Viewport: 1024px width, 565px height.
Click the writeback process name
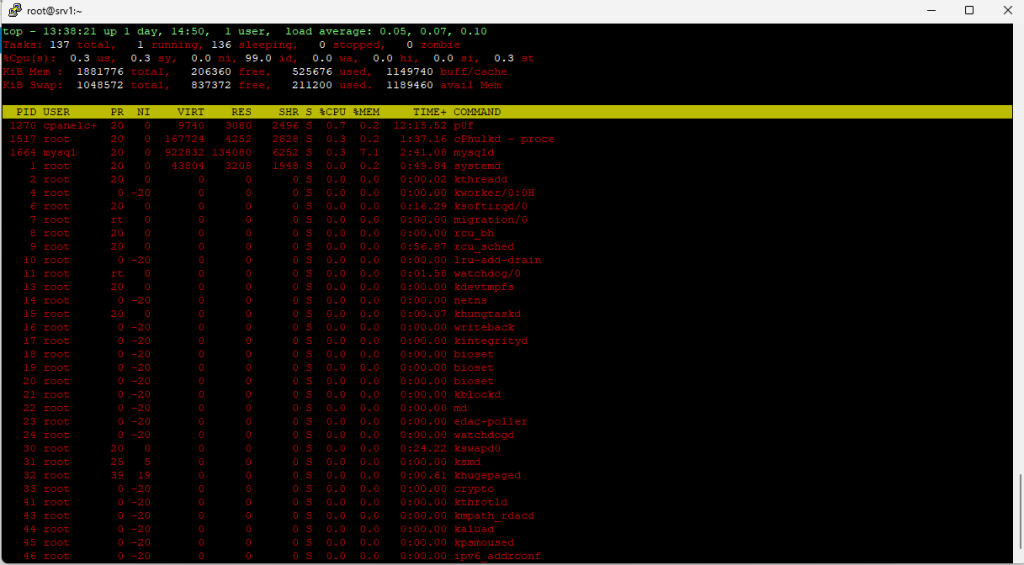coord(484,327)
